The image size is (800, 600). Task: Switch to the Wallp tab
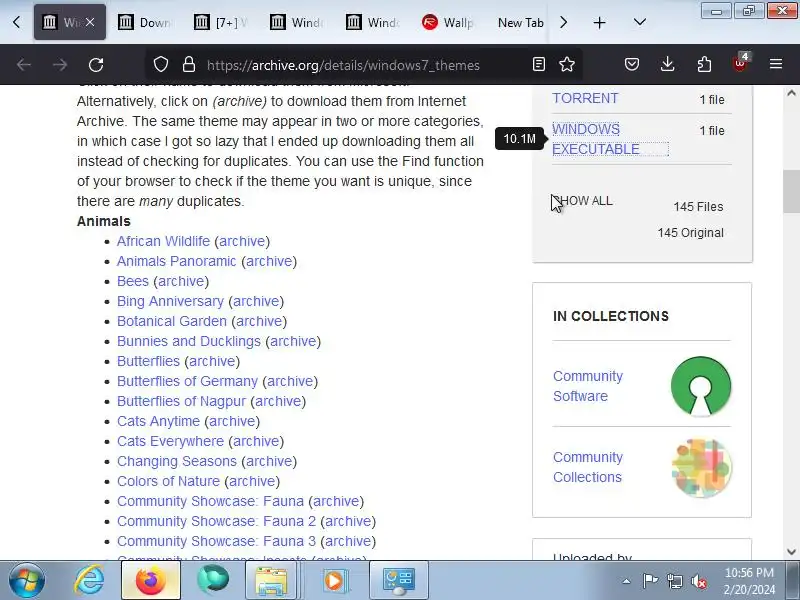tap(449, 22)
